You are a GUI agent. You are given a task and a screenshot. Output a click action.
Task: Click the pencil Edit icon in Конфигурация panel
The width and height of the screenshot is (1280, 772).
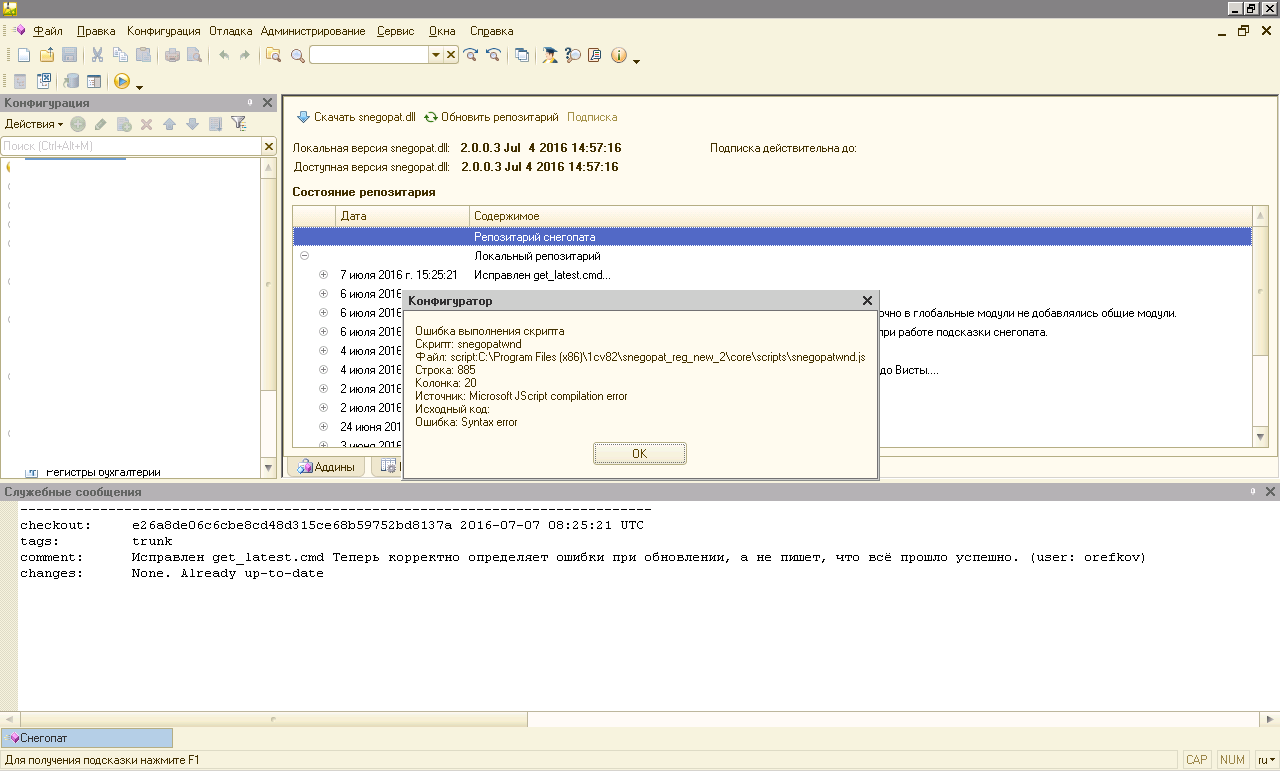[100, 124]
